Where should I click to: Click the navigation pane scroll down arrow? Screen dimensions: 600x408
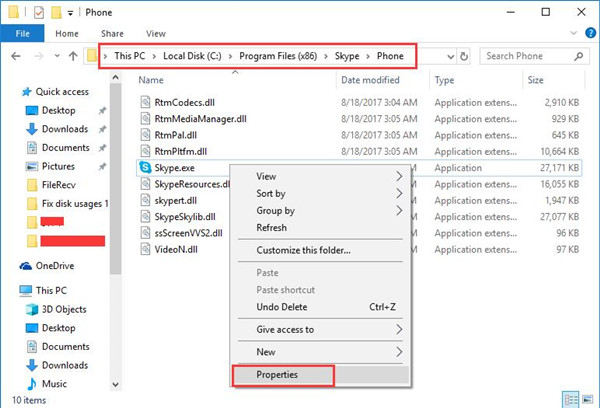(x=116, y=384)
